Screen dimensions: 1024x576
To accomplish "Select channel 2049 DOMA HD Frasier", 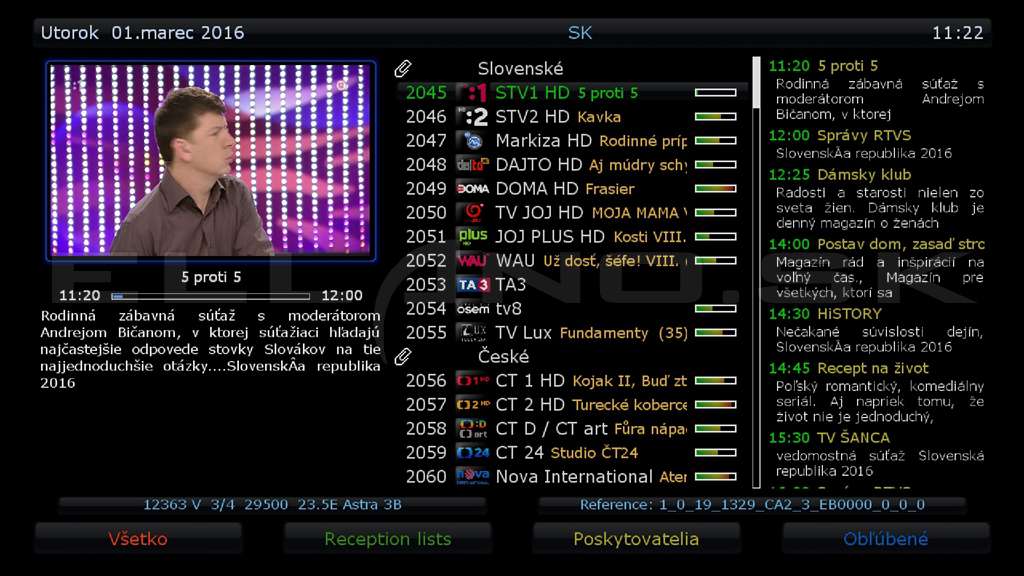I will 571,189.
